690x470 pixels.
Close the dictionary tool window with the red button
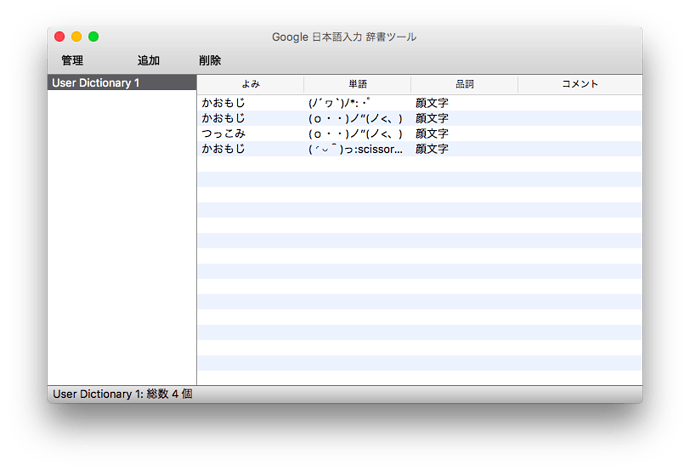60,37
